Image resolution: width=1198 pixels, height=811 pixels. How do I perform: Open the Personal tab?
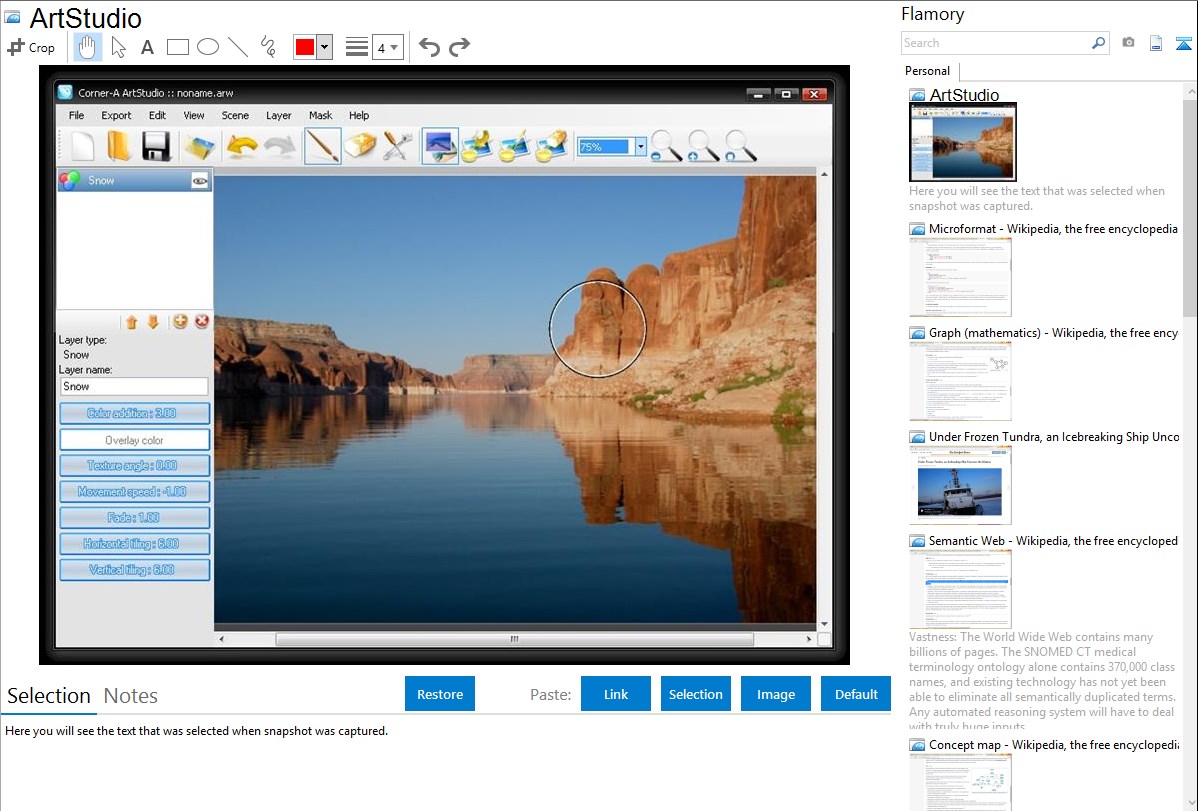927,71
